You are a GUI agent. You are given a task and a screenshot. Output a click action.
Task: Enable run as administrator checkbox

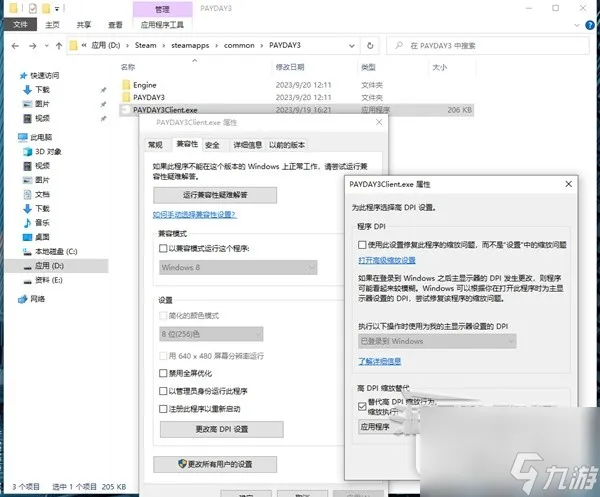(163, 391)
